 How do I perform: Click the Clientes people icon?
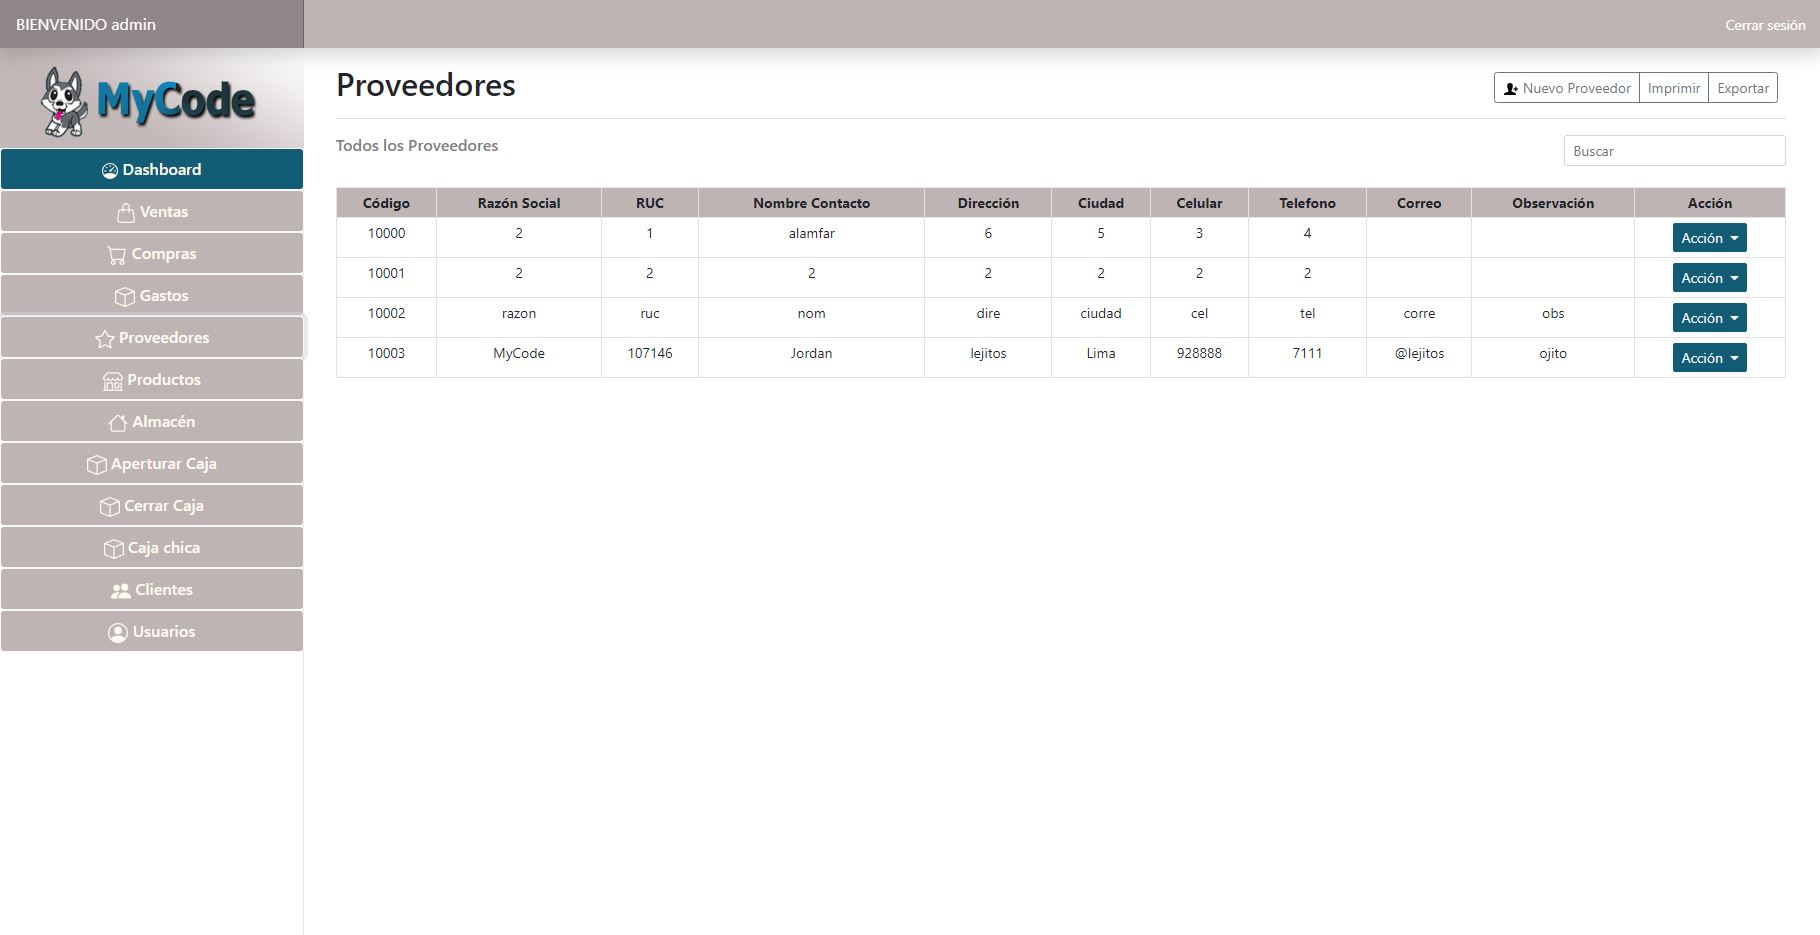pos(120,591)
